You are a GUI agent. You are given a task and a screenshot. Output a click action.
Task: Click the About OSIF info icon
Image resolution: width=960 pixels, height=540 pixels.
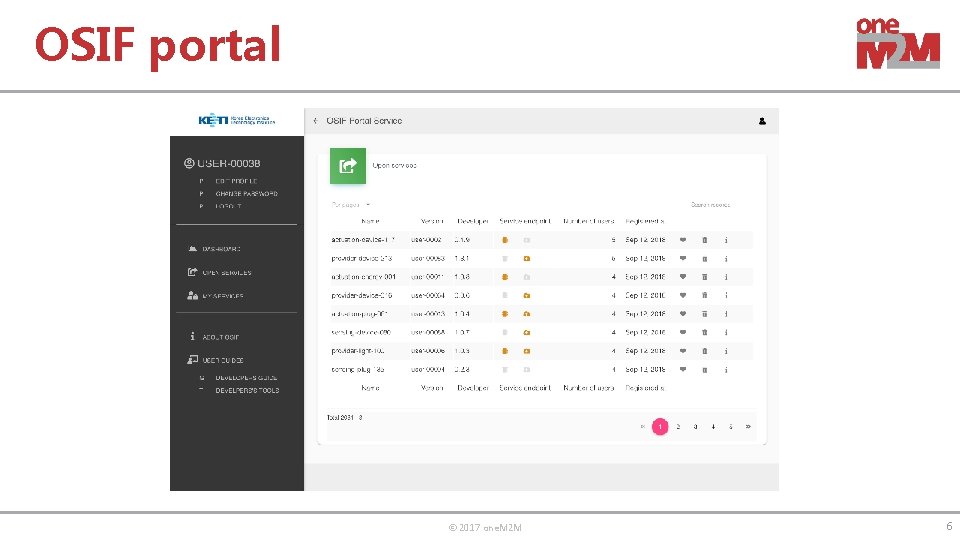(192, 336)
